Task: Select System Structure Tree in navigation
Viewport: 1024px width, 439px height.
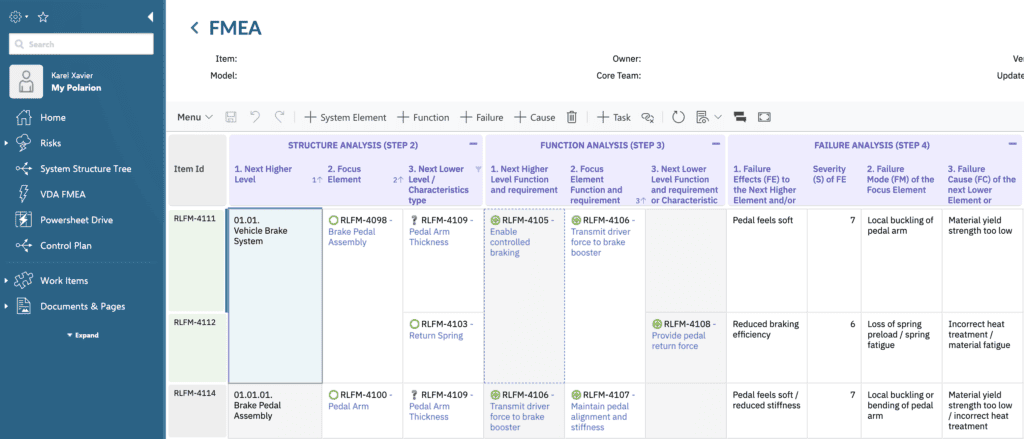Action: (x=85, y=169)
